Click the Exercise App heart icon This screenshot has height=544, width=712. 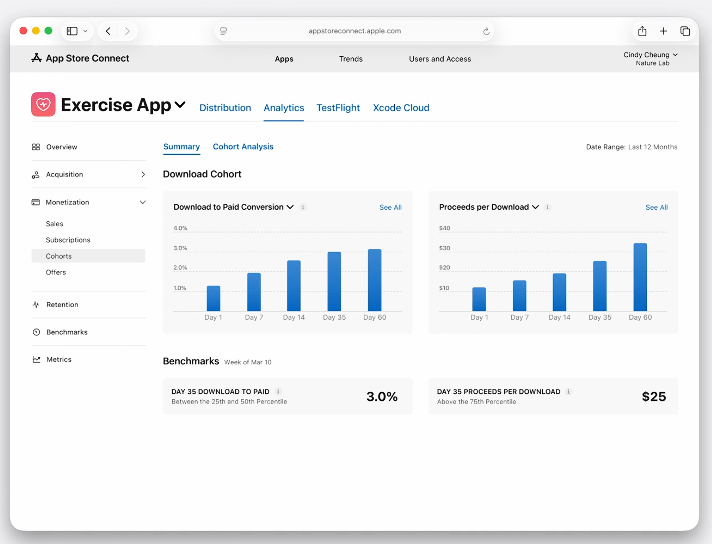[x=43, y=104]
